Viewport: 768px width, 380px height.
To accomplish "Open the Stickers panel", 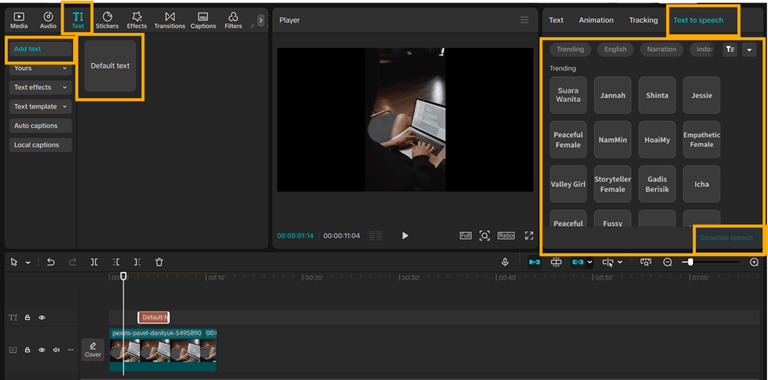I will click(x=107, y=21).
